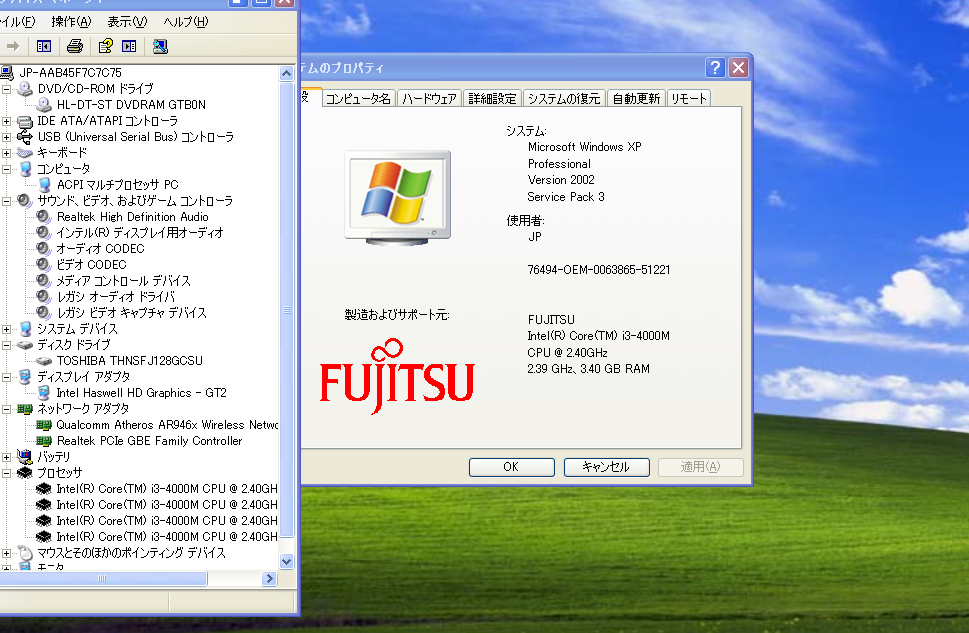Click the キャンセル button
Screen dimensions: 969x633
606,467
